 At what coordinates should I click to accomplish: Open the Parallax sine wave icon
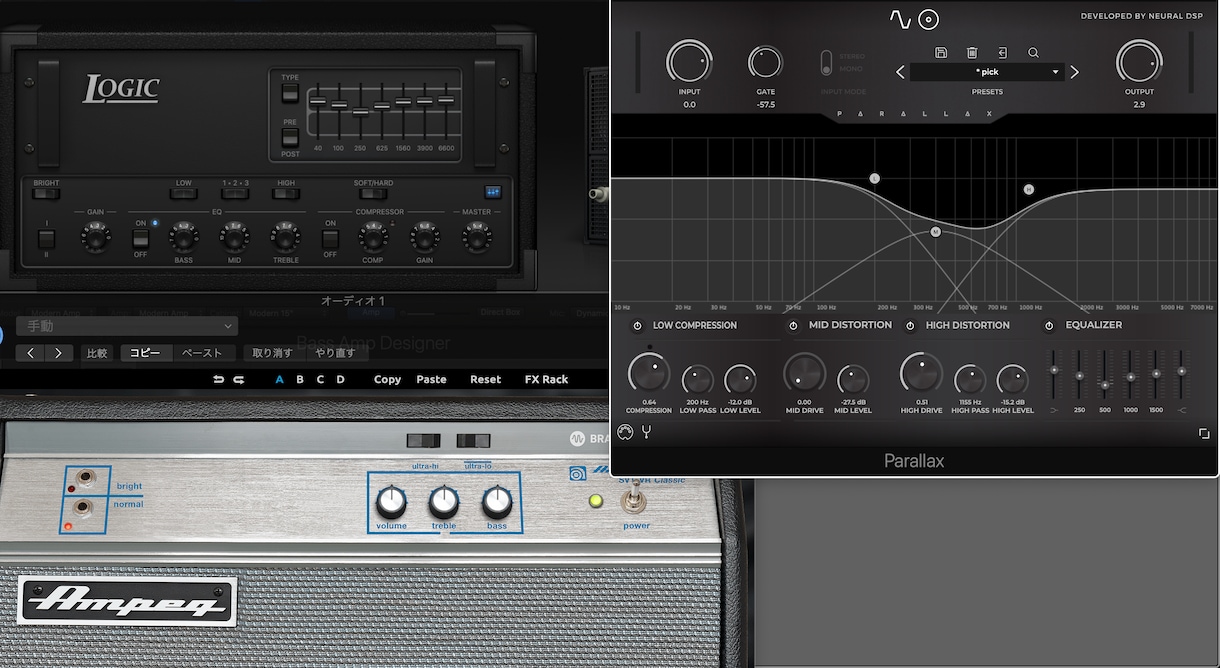[901, 19]
